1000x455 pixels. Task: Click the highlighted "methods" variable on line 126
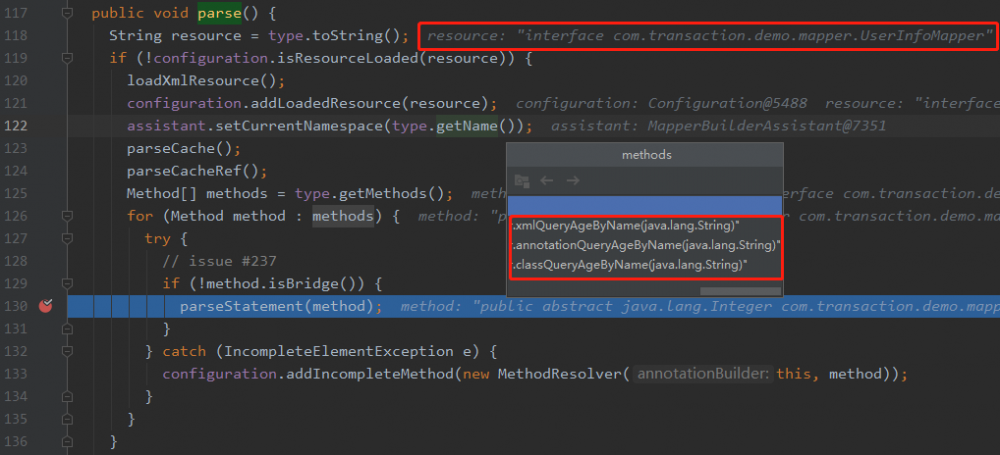(x=343, y=216)
